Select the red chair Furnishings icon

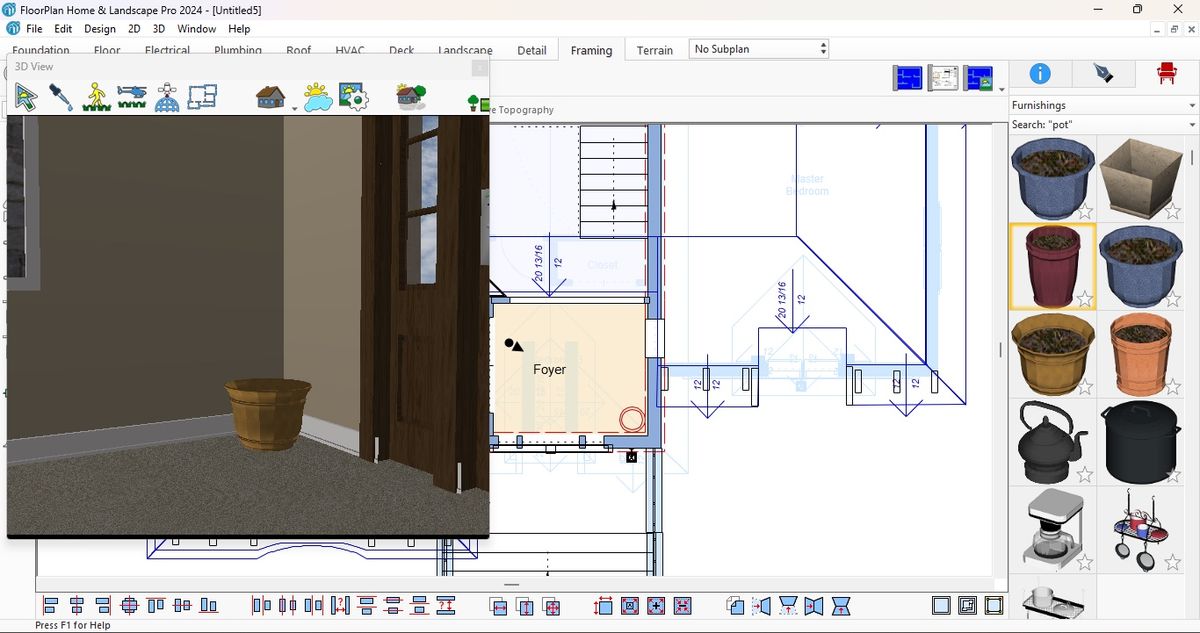[1167, 73]
